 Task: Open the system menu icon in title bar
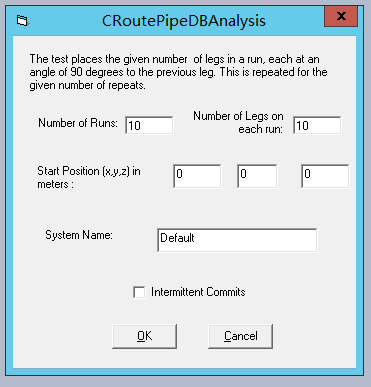click(x=22, y=21)
